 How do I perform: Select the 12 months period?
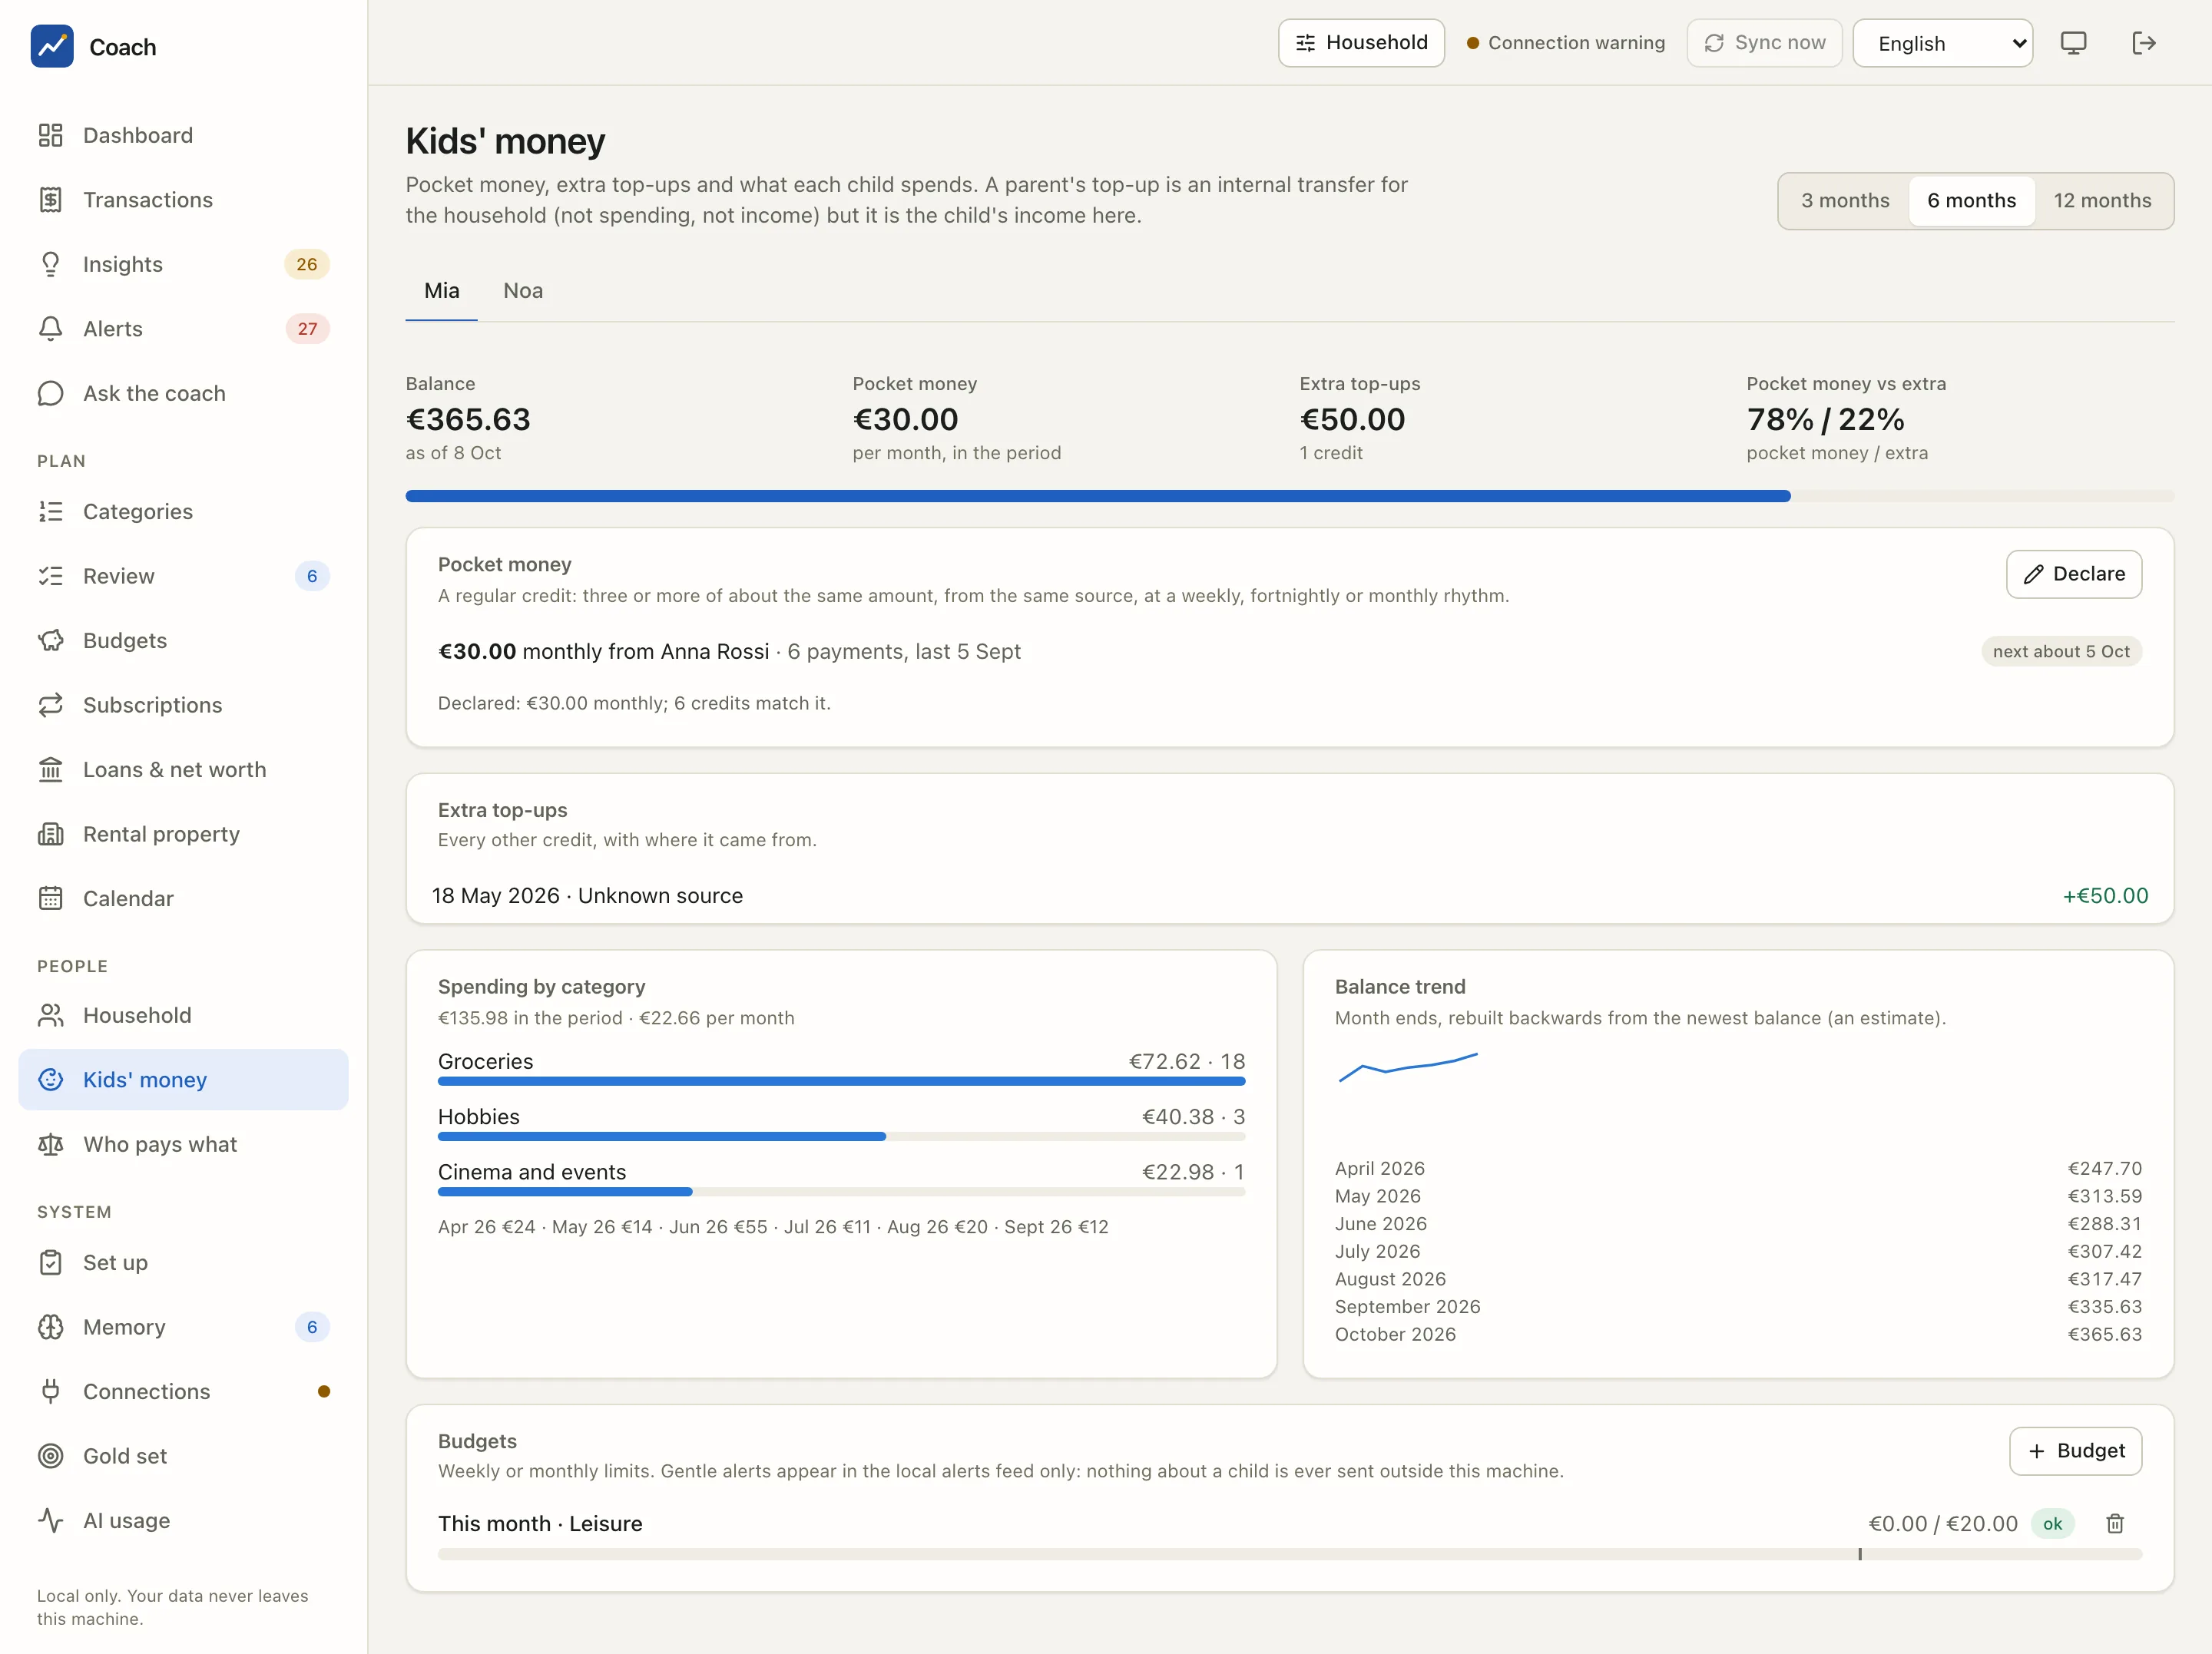click(2102, 200)
